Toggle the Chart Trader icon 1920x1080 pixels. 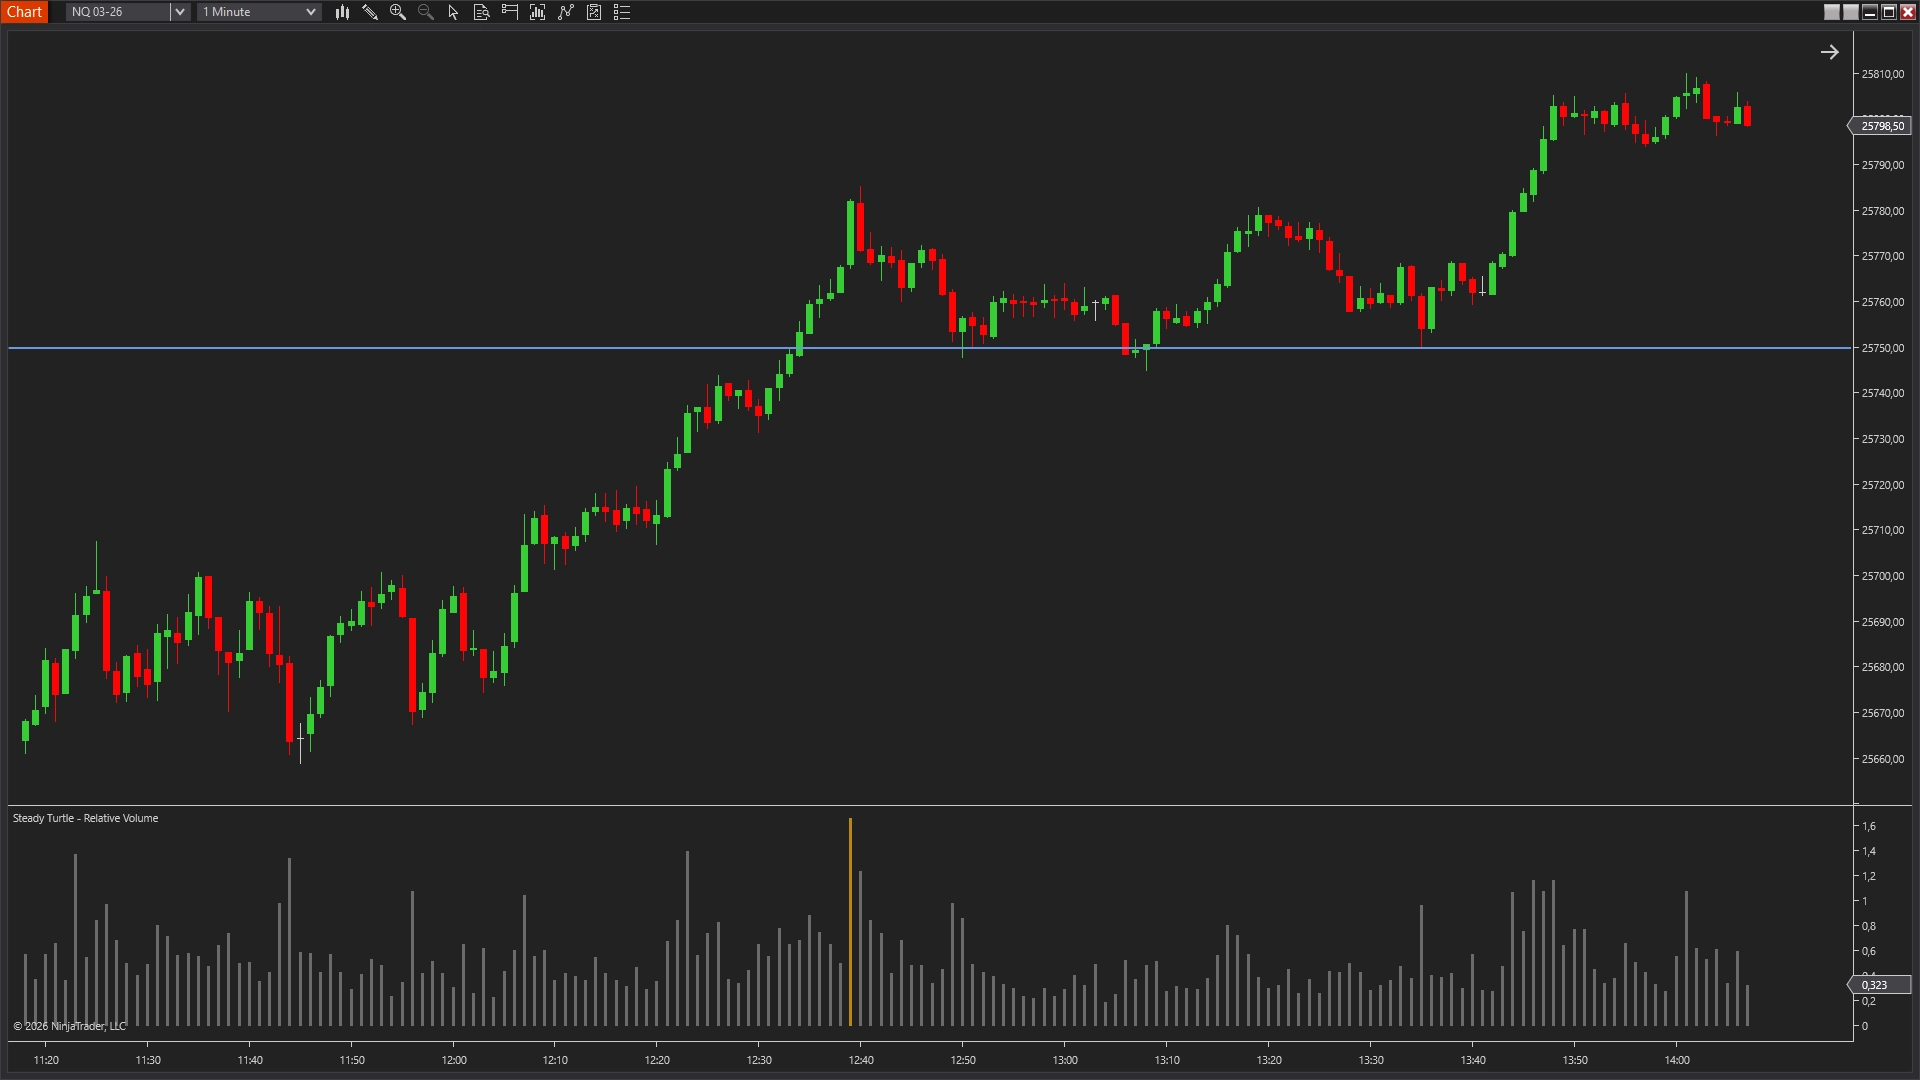pos(510,12)
